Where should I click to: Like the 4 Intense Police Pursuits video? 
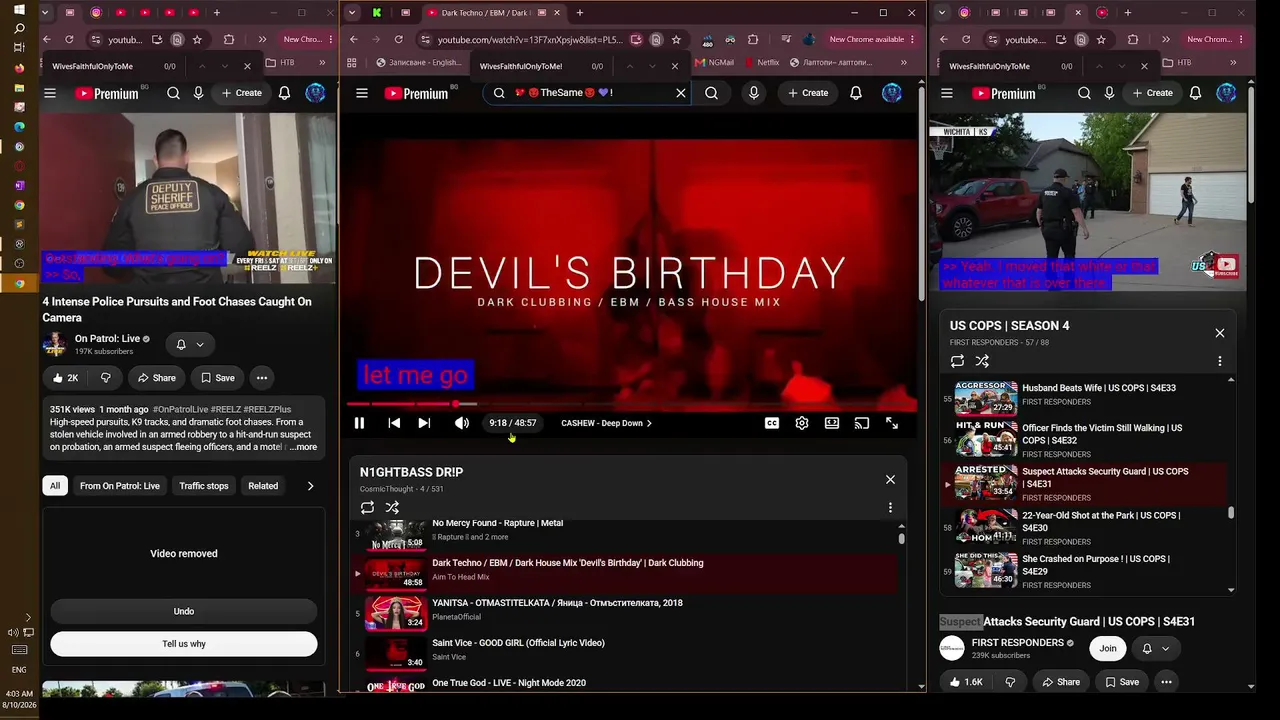point(66,378)
